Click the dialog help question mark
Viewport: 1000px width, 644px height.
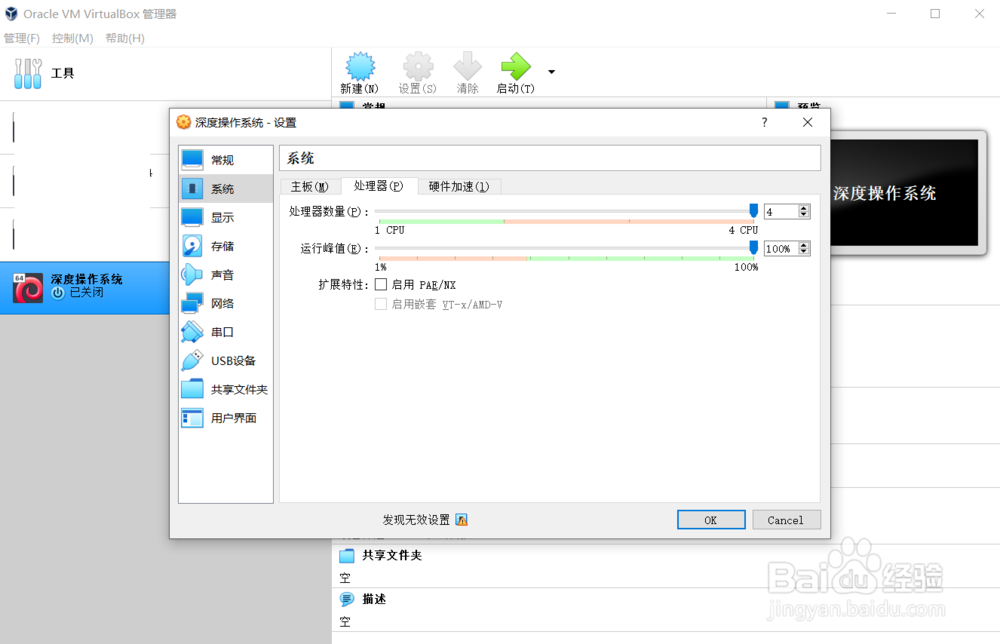pos(765,122)
